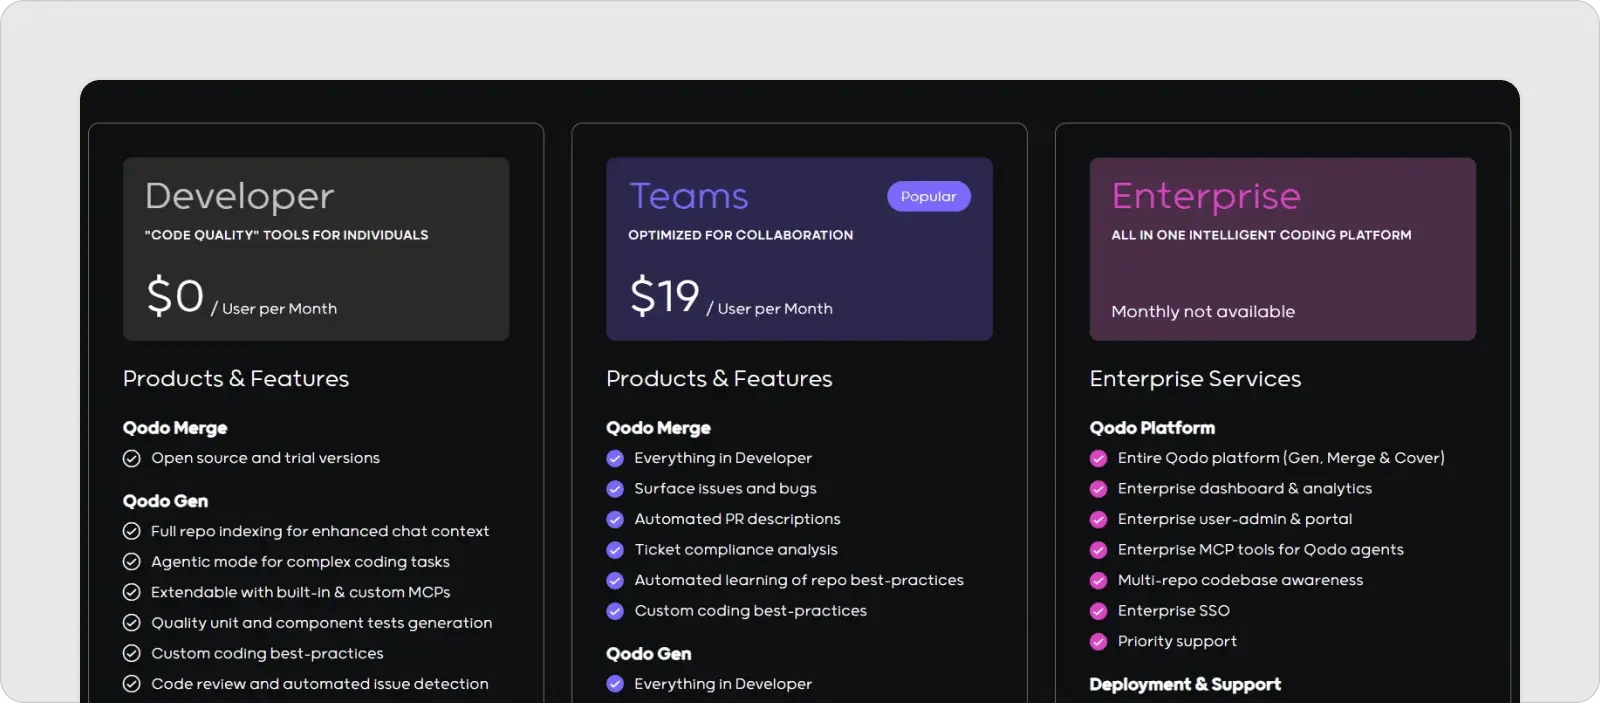The image size is (1600, 703).
Task: Click 'Entire Qodo platform (Gen, Merge & Cover)'
Action: [1281, 458]
